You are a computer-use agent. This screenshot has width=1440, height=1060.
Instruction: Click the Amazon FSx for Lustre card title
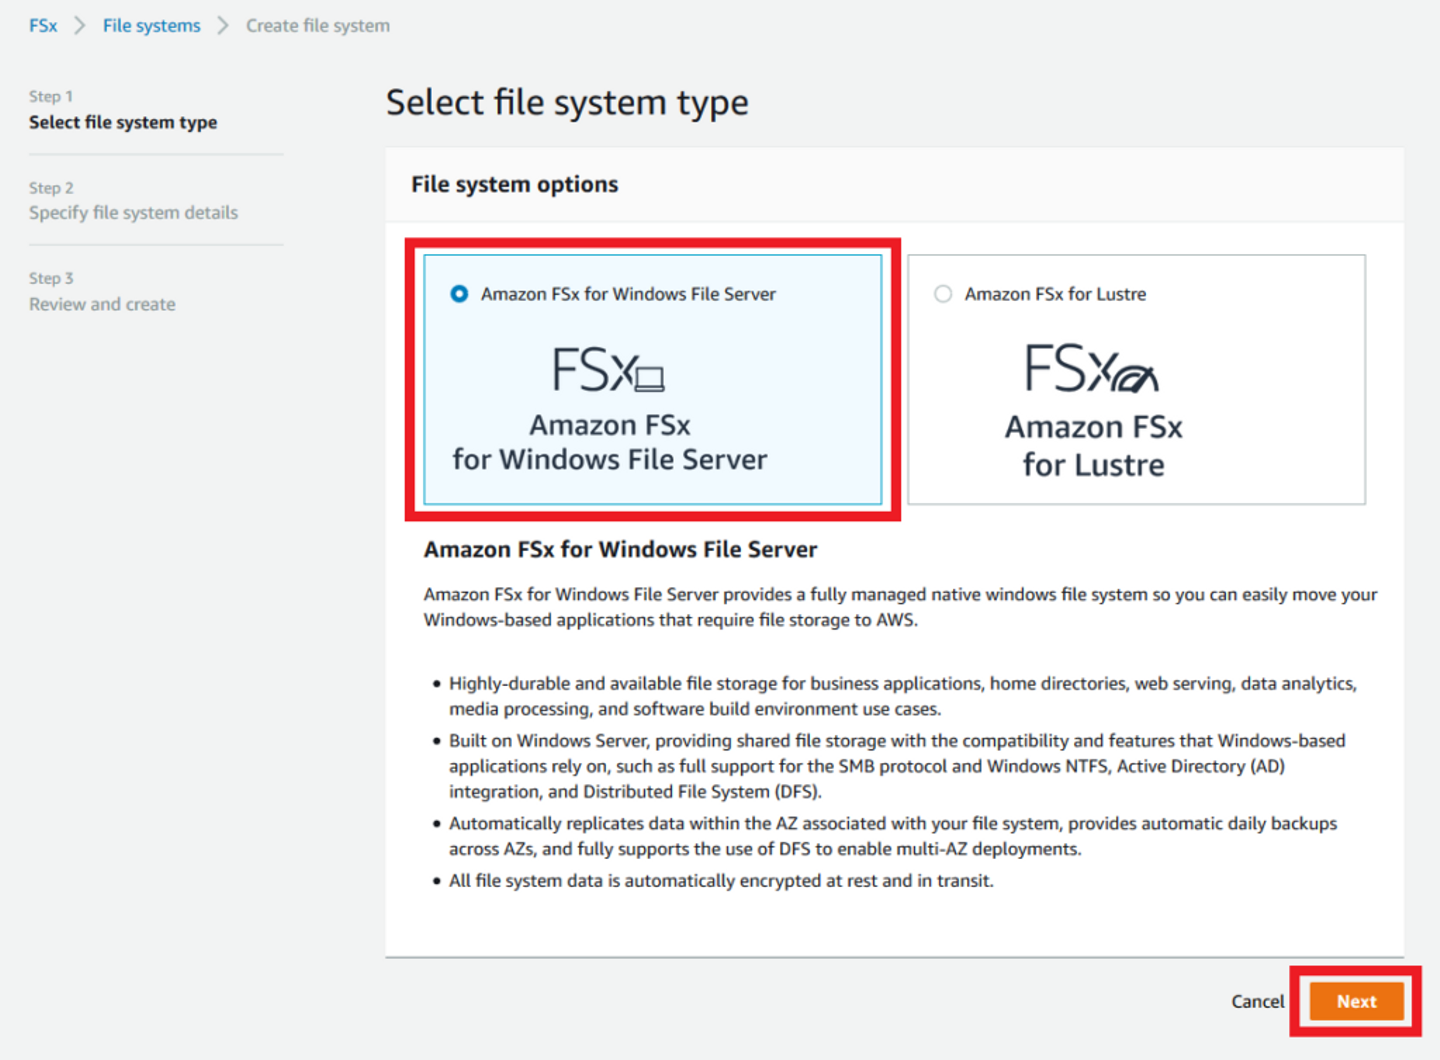[x=1093, y=446]
